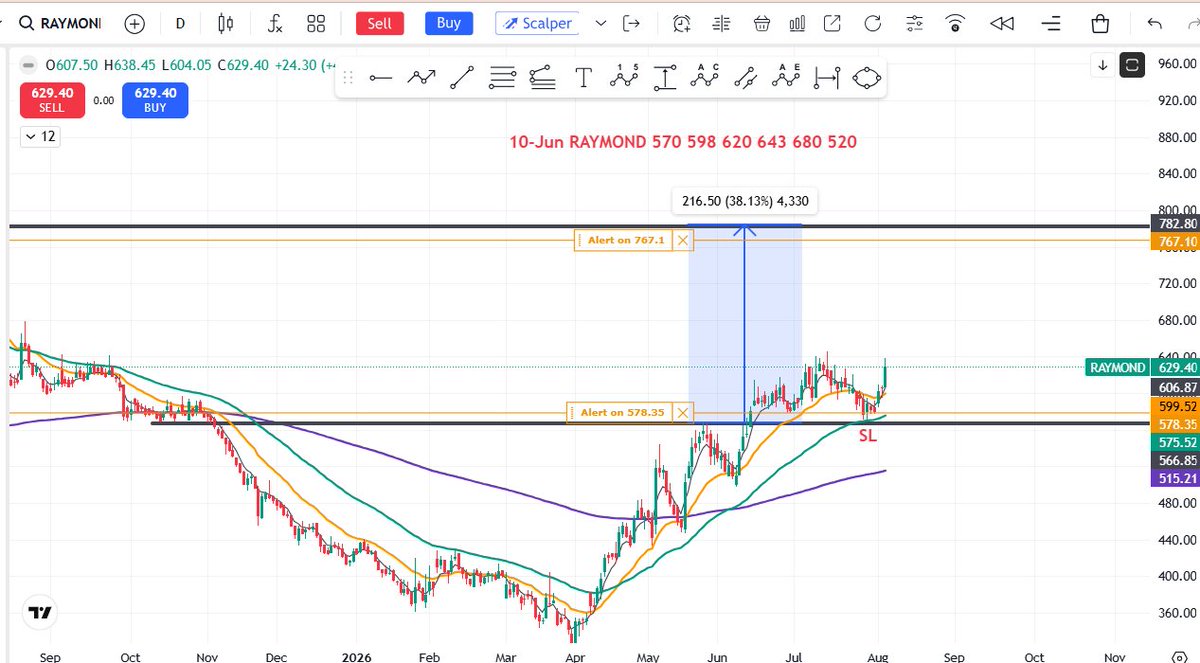This screenshot has height=663, width=1200.
Task: Click the blue Buy button in top toolbar
Action: coord(449,23)
